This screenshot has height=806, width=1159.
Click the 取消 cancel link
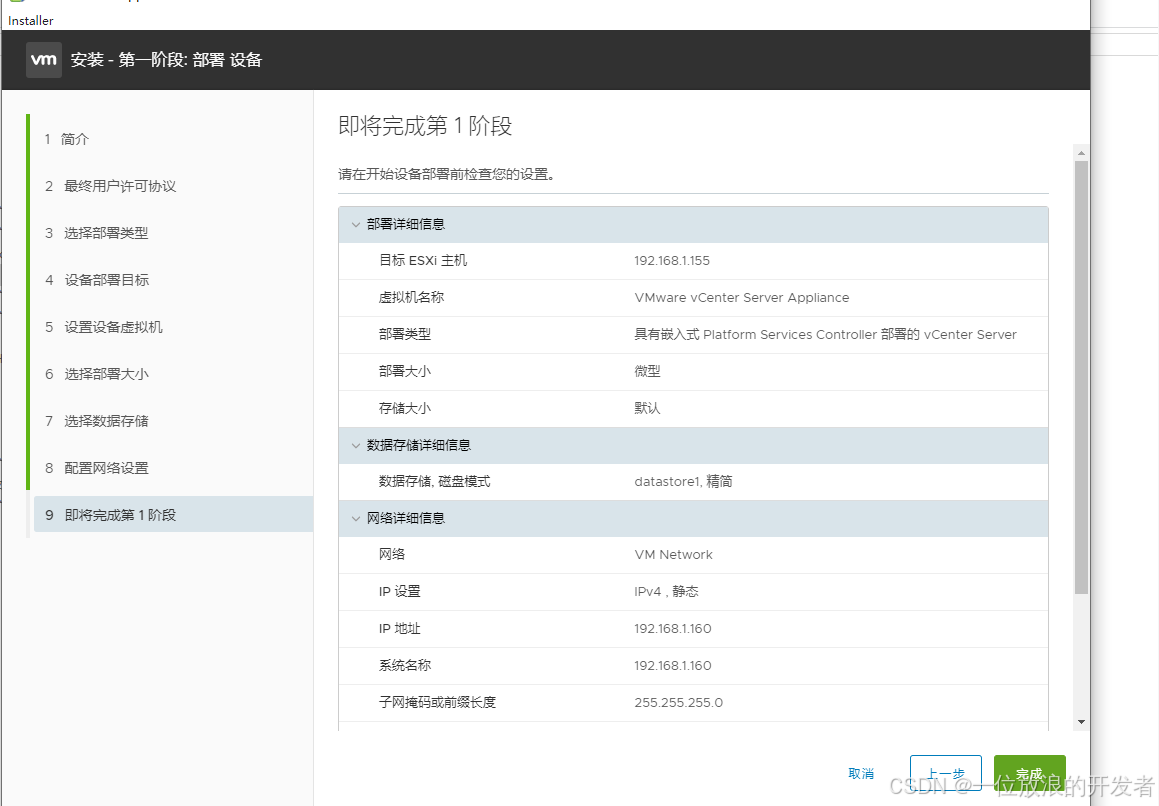(x=861, y=773)
